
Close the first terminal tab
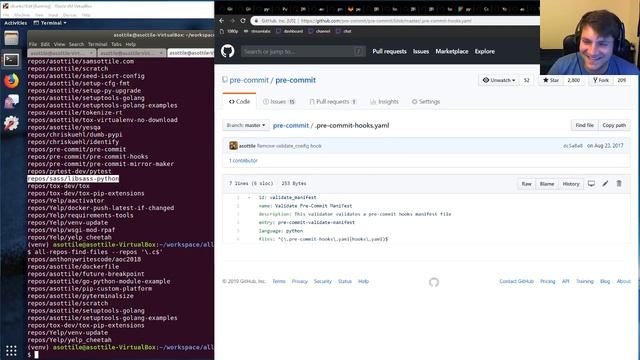[x=91, y=53]
